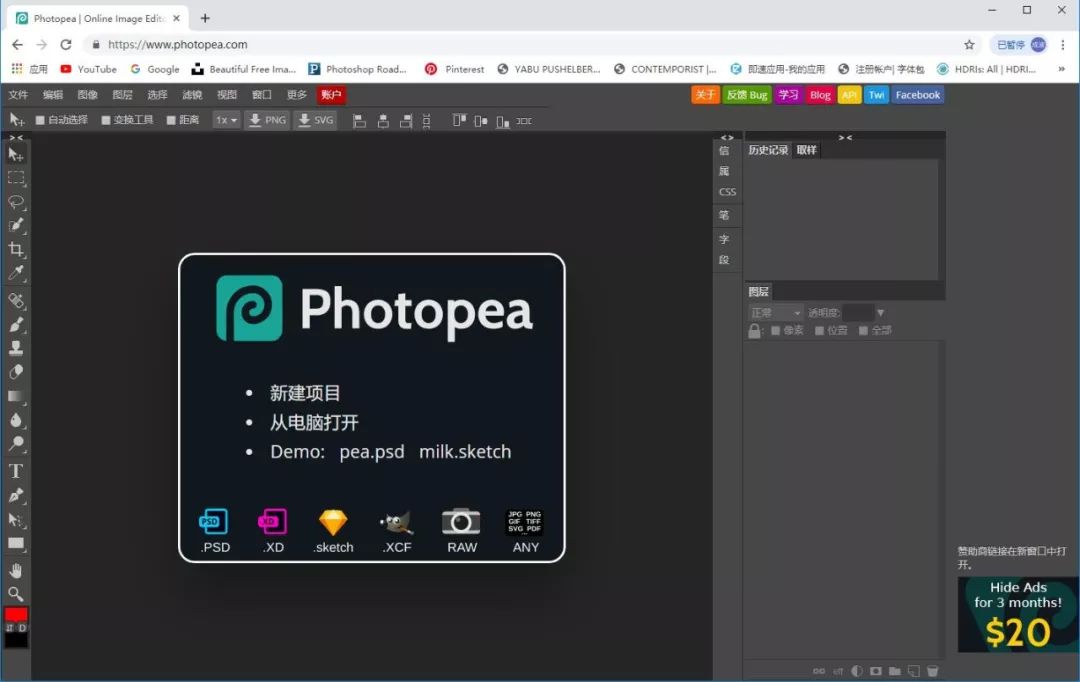
Task: Select the Lasso tool
Action: click(x=16, y=202)
